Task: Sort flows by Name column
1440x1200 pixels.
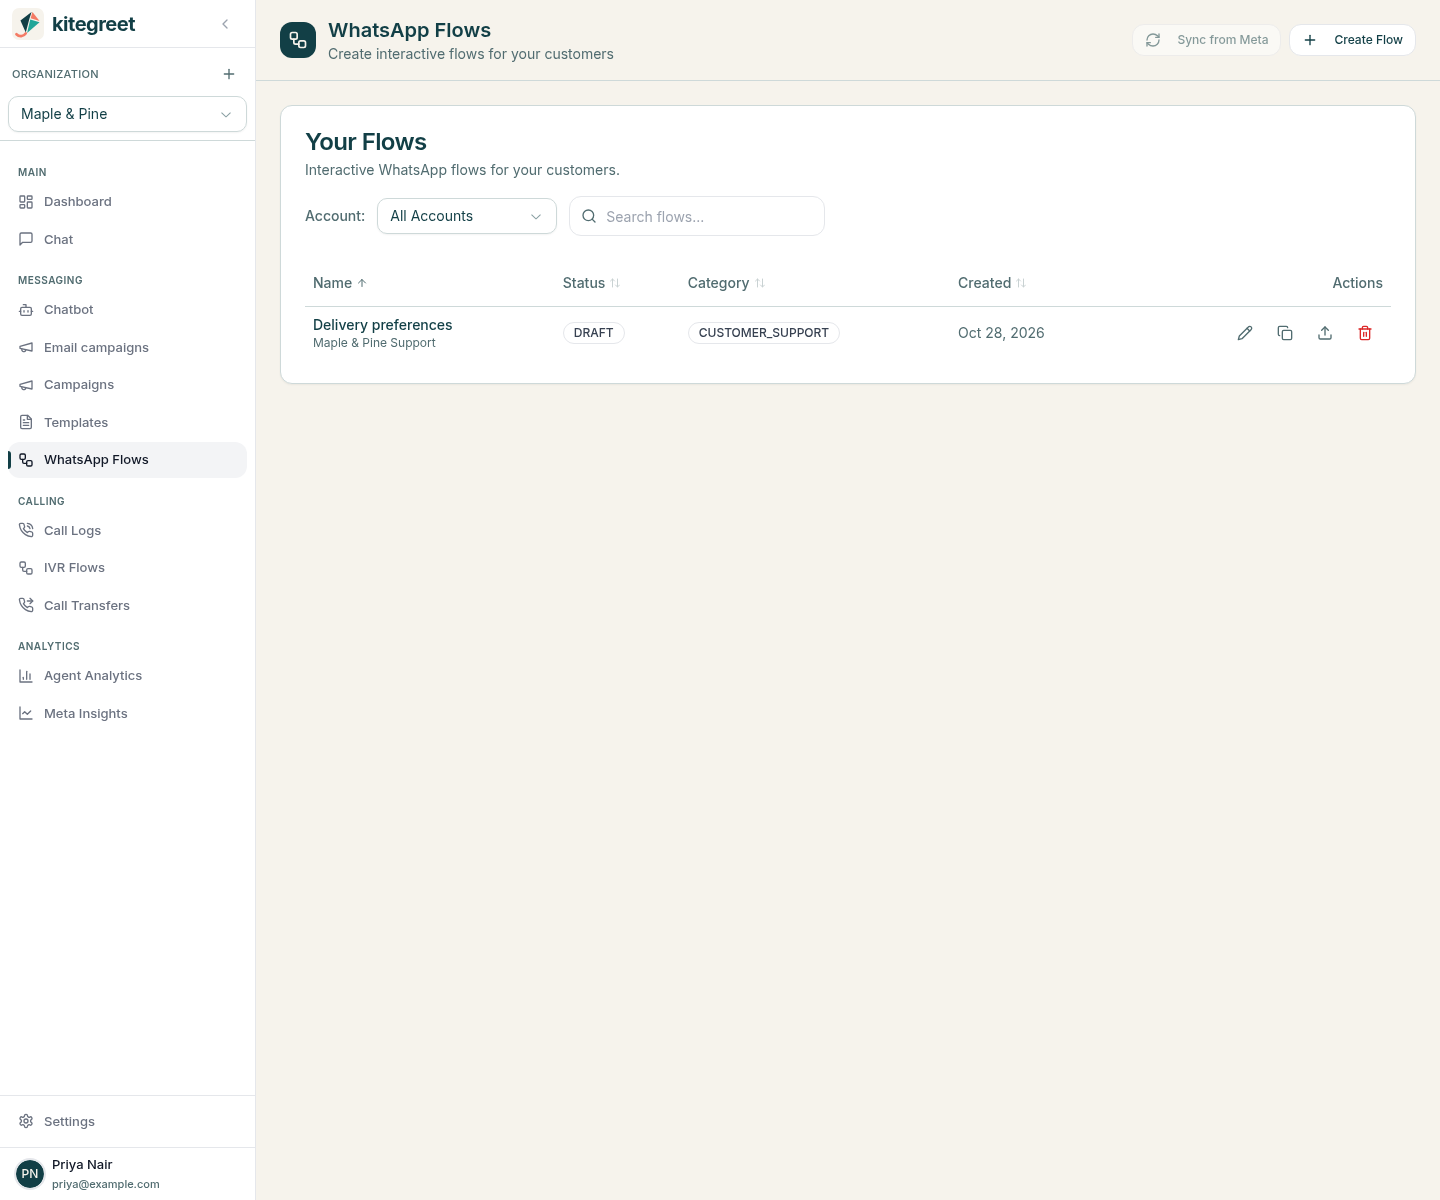Action: [x=340, y=283]
